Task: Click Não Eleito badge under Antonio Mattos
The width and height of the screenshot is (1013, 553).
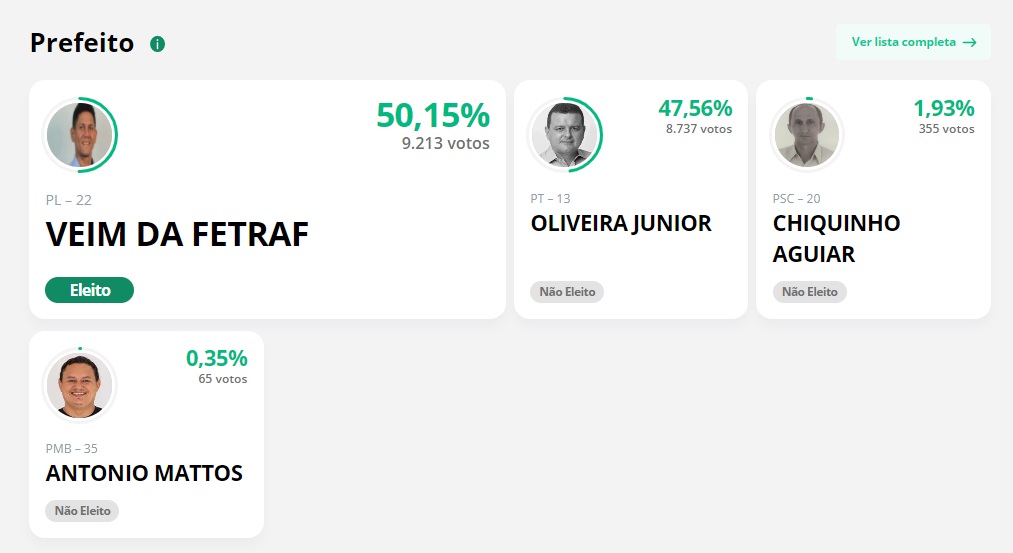Action: coord(82,511)
